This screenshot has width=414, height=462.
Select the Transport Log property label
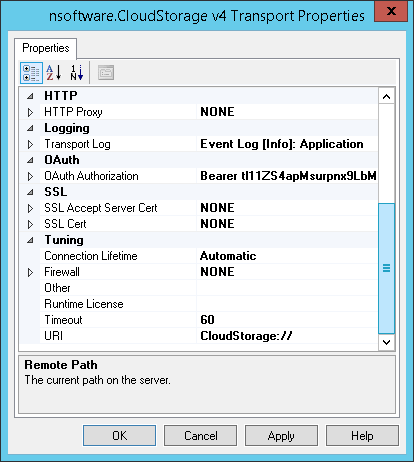pos(77,144)
